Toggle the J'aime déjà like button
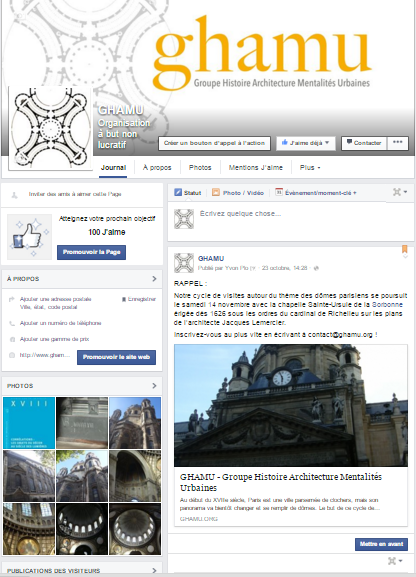416x577 pixels. click(306, 143)
